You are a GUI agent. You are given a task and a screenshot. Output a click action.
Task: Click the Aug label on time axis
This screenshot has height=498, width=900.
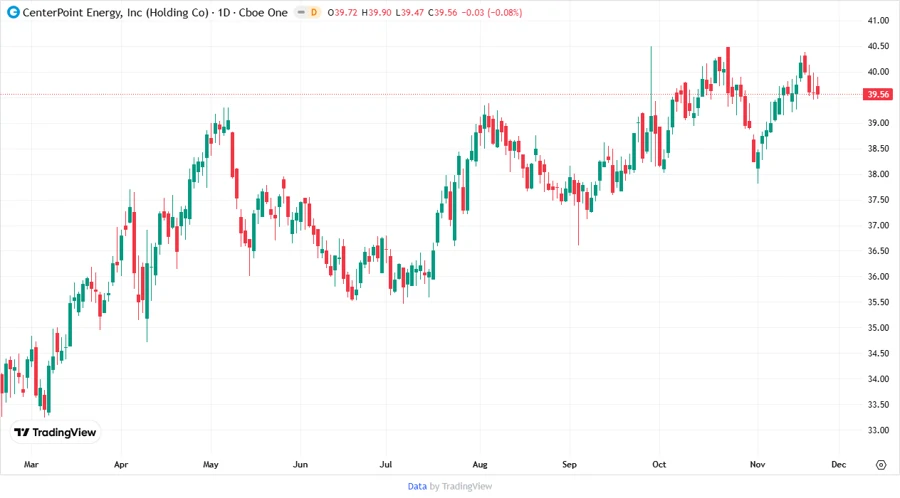[x=480, y=464]
